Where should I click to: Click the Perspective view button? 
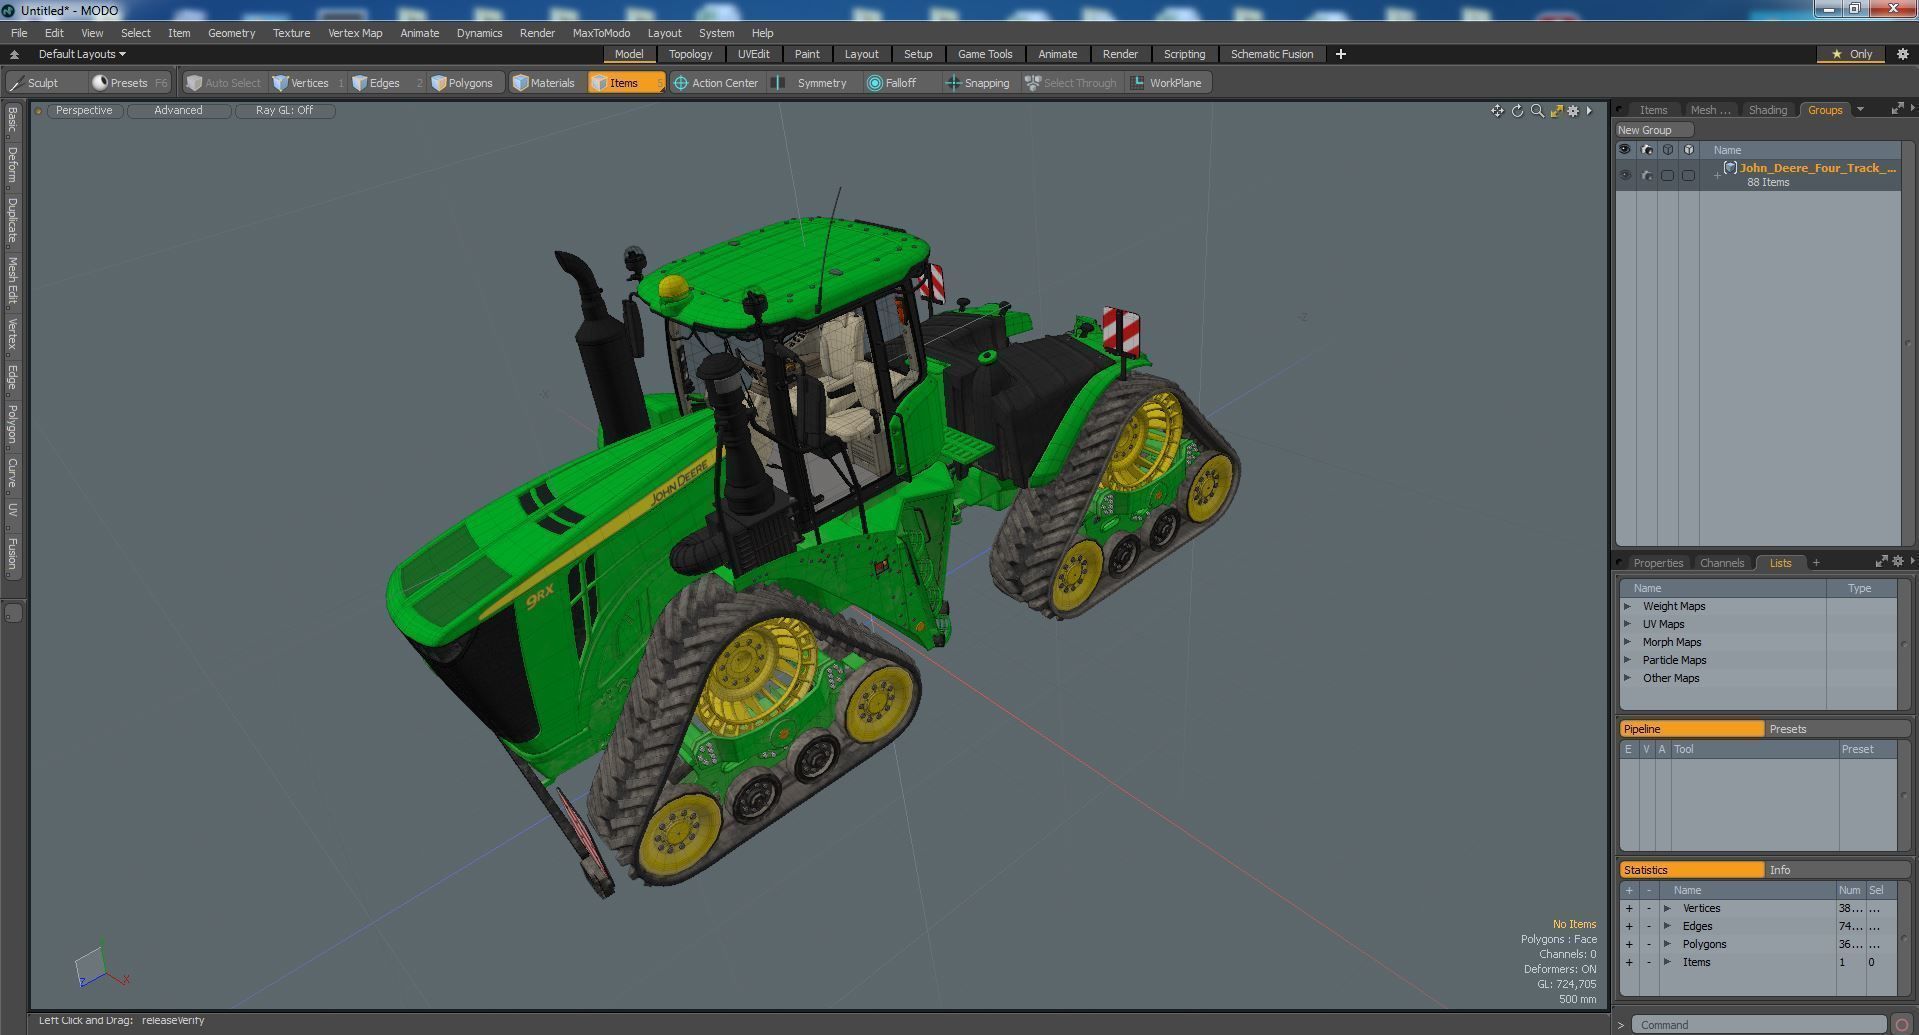coord(84,111)
